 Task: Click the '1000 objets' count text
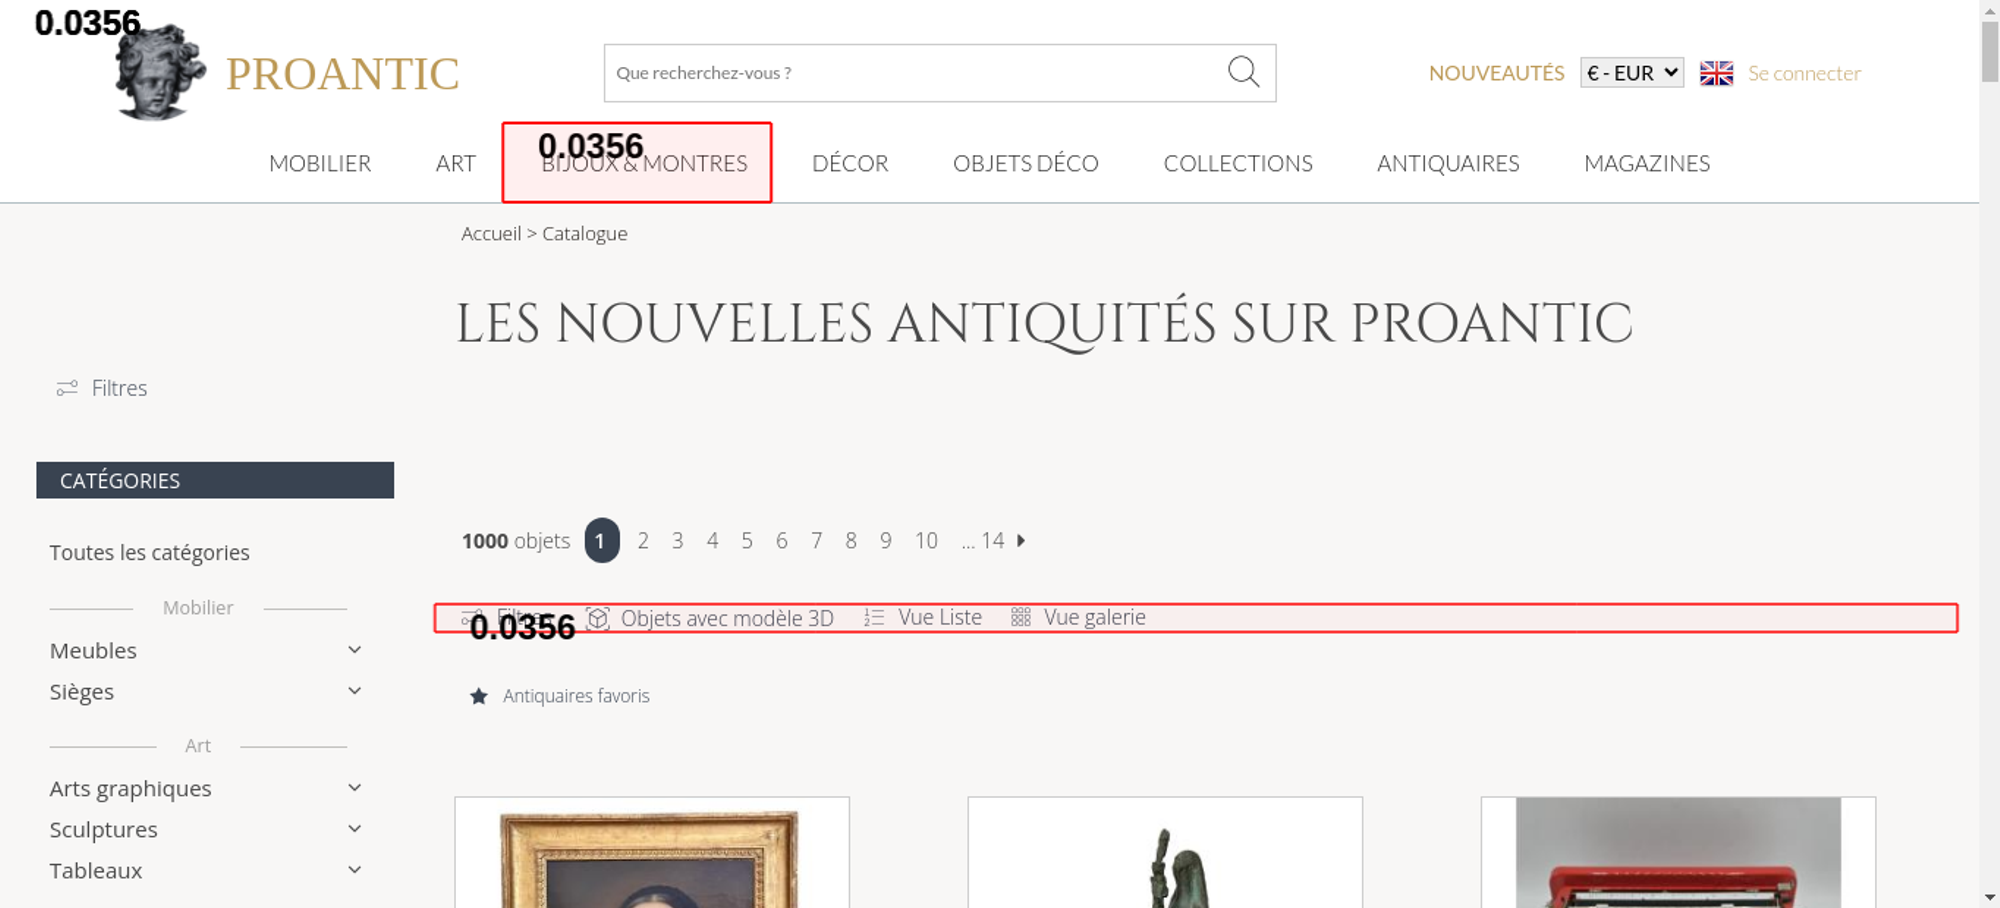(516, 541)
